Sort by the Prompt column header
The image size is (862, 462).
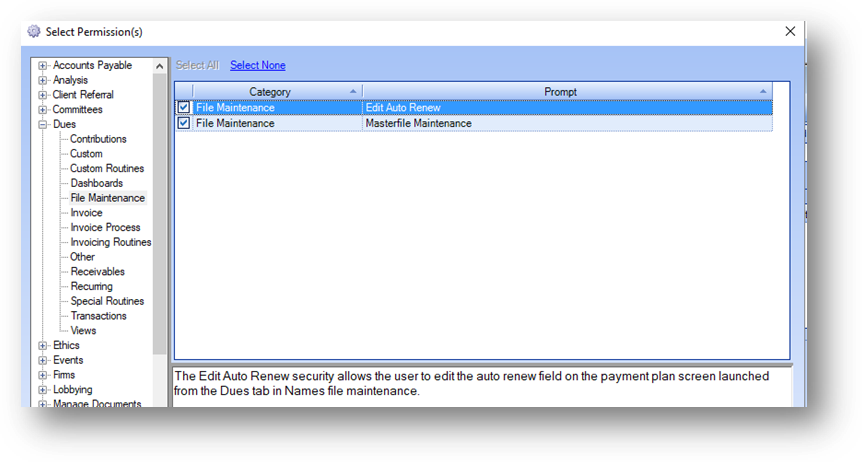click(560, 92)
